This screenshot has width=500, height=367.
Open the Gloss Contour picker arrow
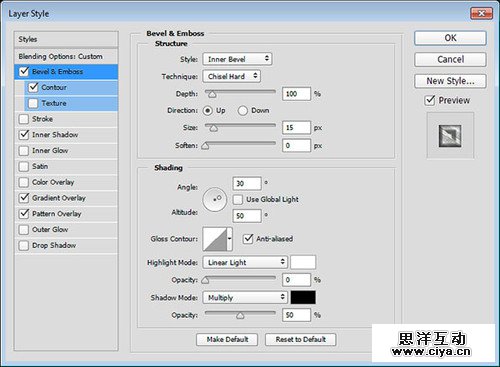tap(229, 239)
